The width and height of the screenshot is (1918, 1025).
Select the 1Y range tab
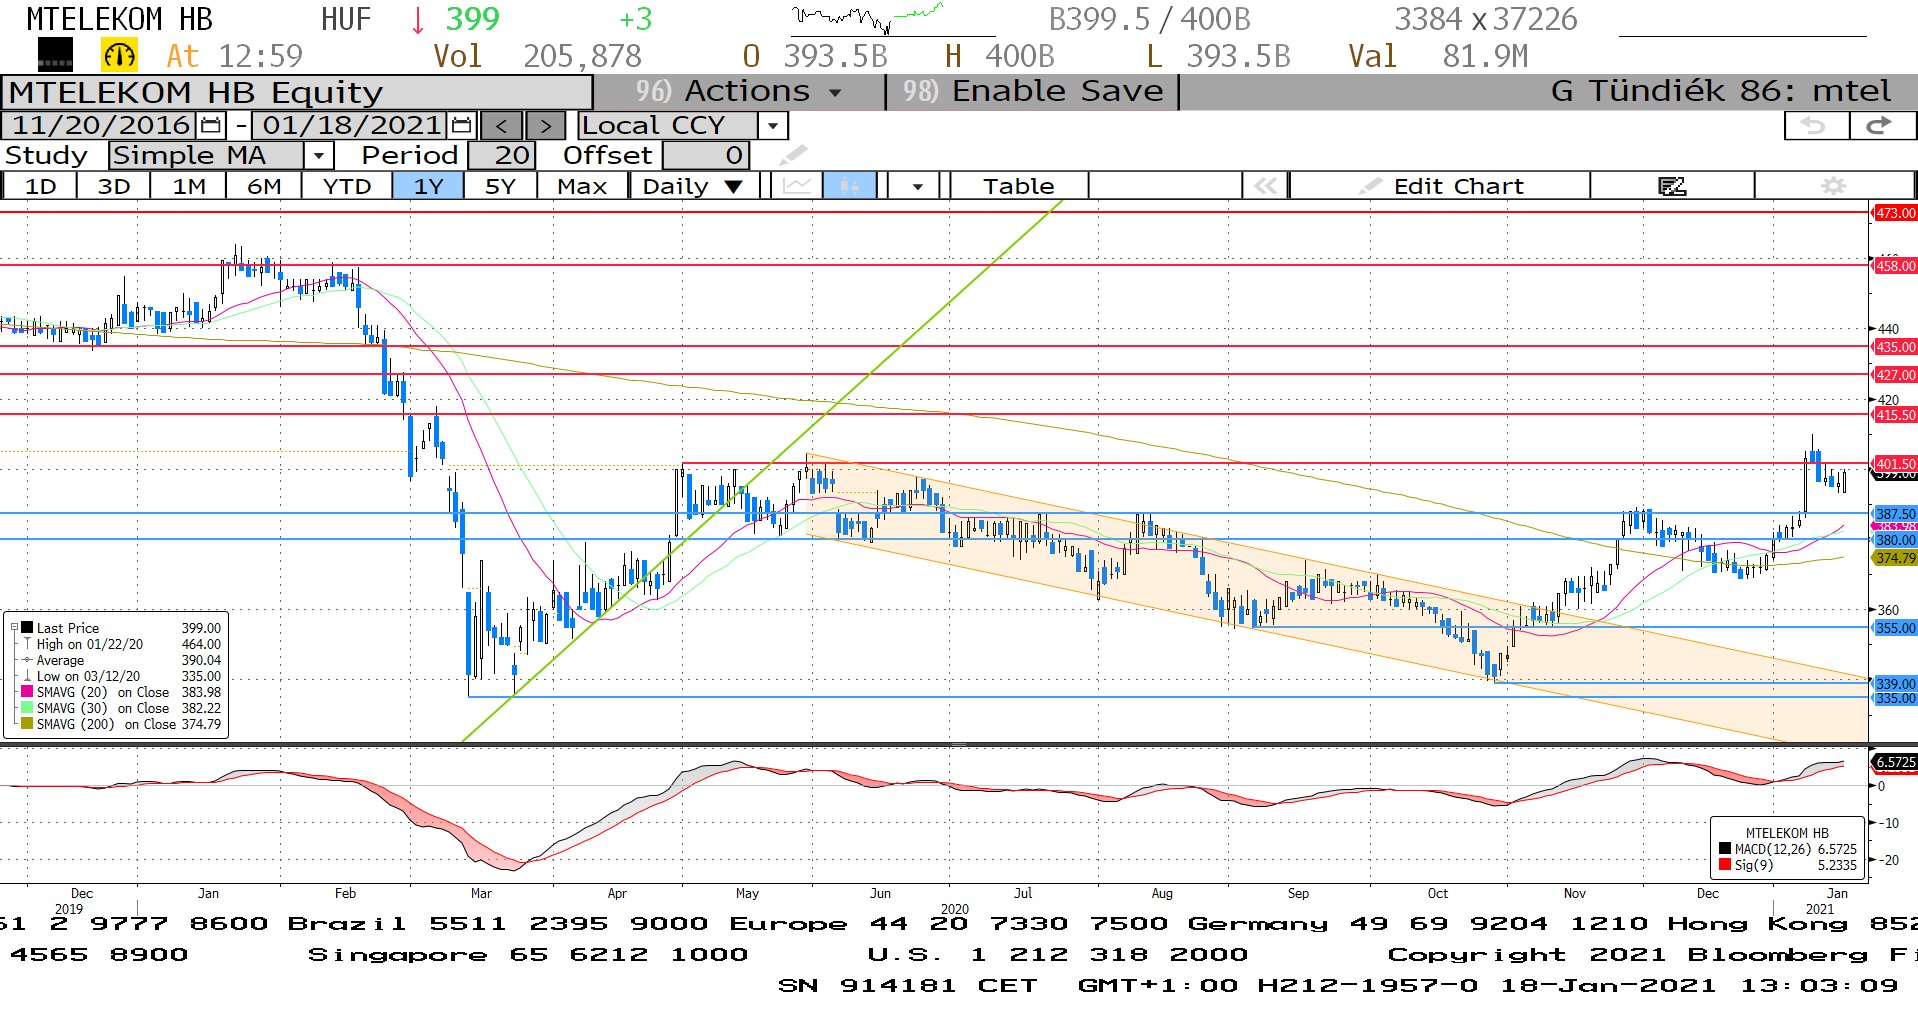point(428,186)
